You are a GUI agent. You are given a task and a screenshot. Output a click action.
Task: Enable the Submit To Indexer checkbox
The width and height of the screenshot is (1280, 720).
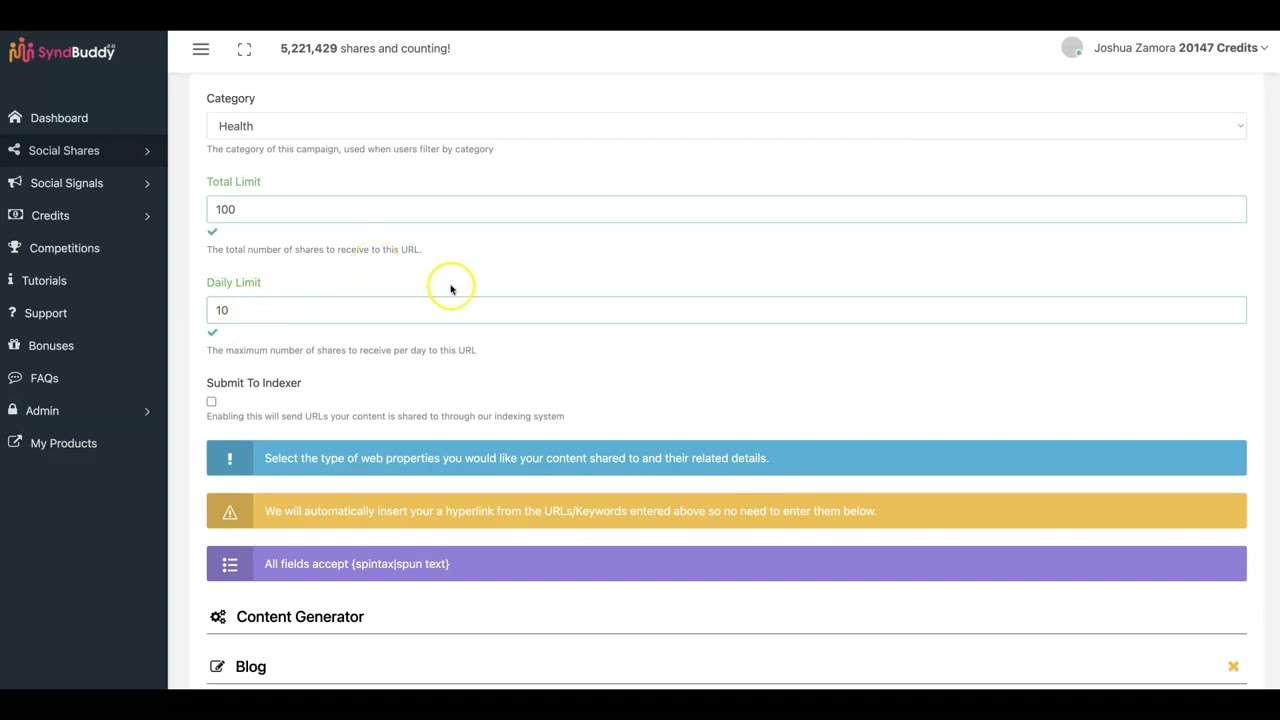click(x=211, y=402)
